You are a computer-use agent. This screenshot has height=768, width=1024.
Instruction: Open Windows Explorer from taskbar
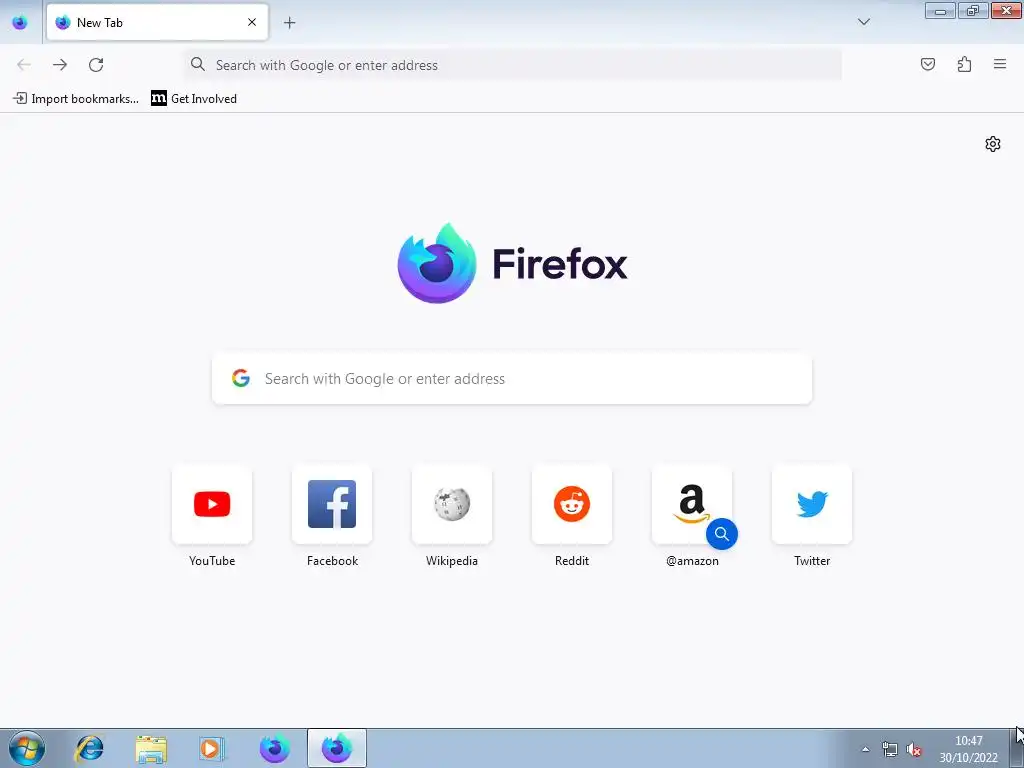click(151, 749)
